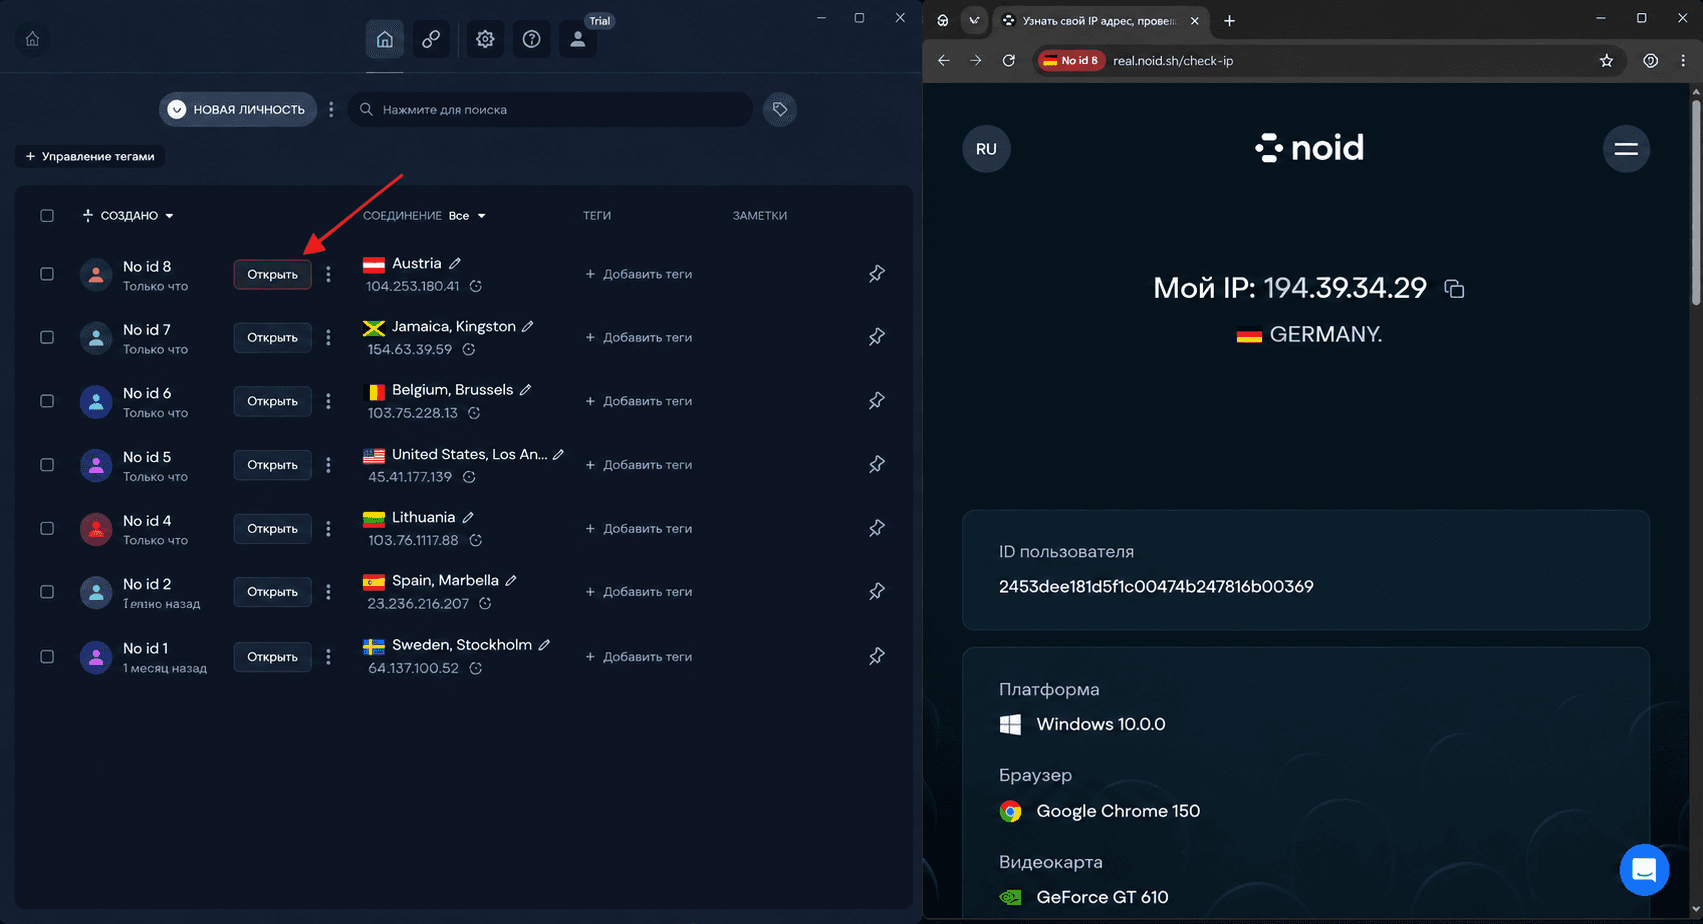Open the hamburger menu on noid page

pos(1626,149)
